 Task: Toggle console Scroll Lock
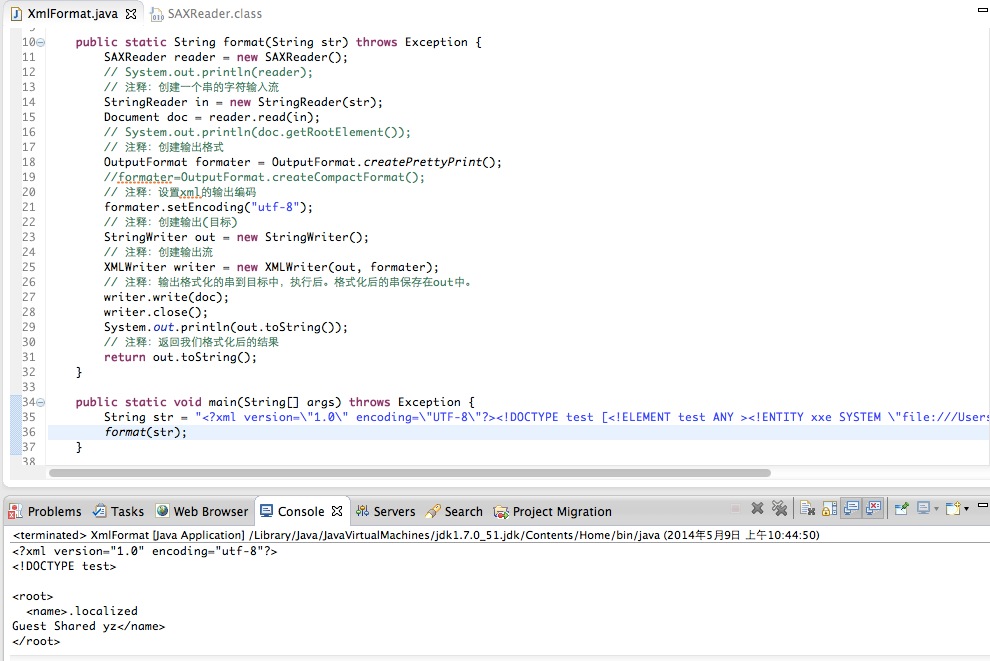(830, 508)
